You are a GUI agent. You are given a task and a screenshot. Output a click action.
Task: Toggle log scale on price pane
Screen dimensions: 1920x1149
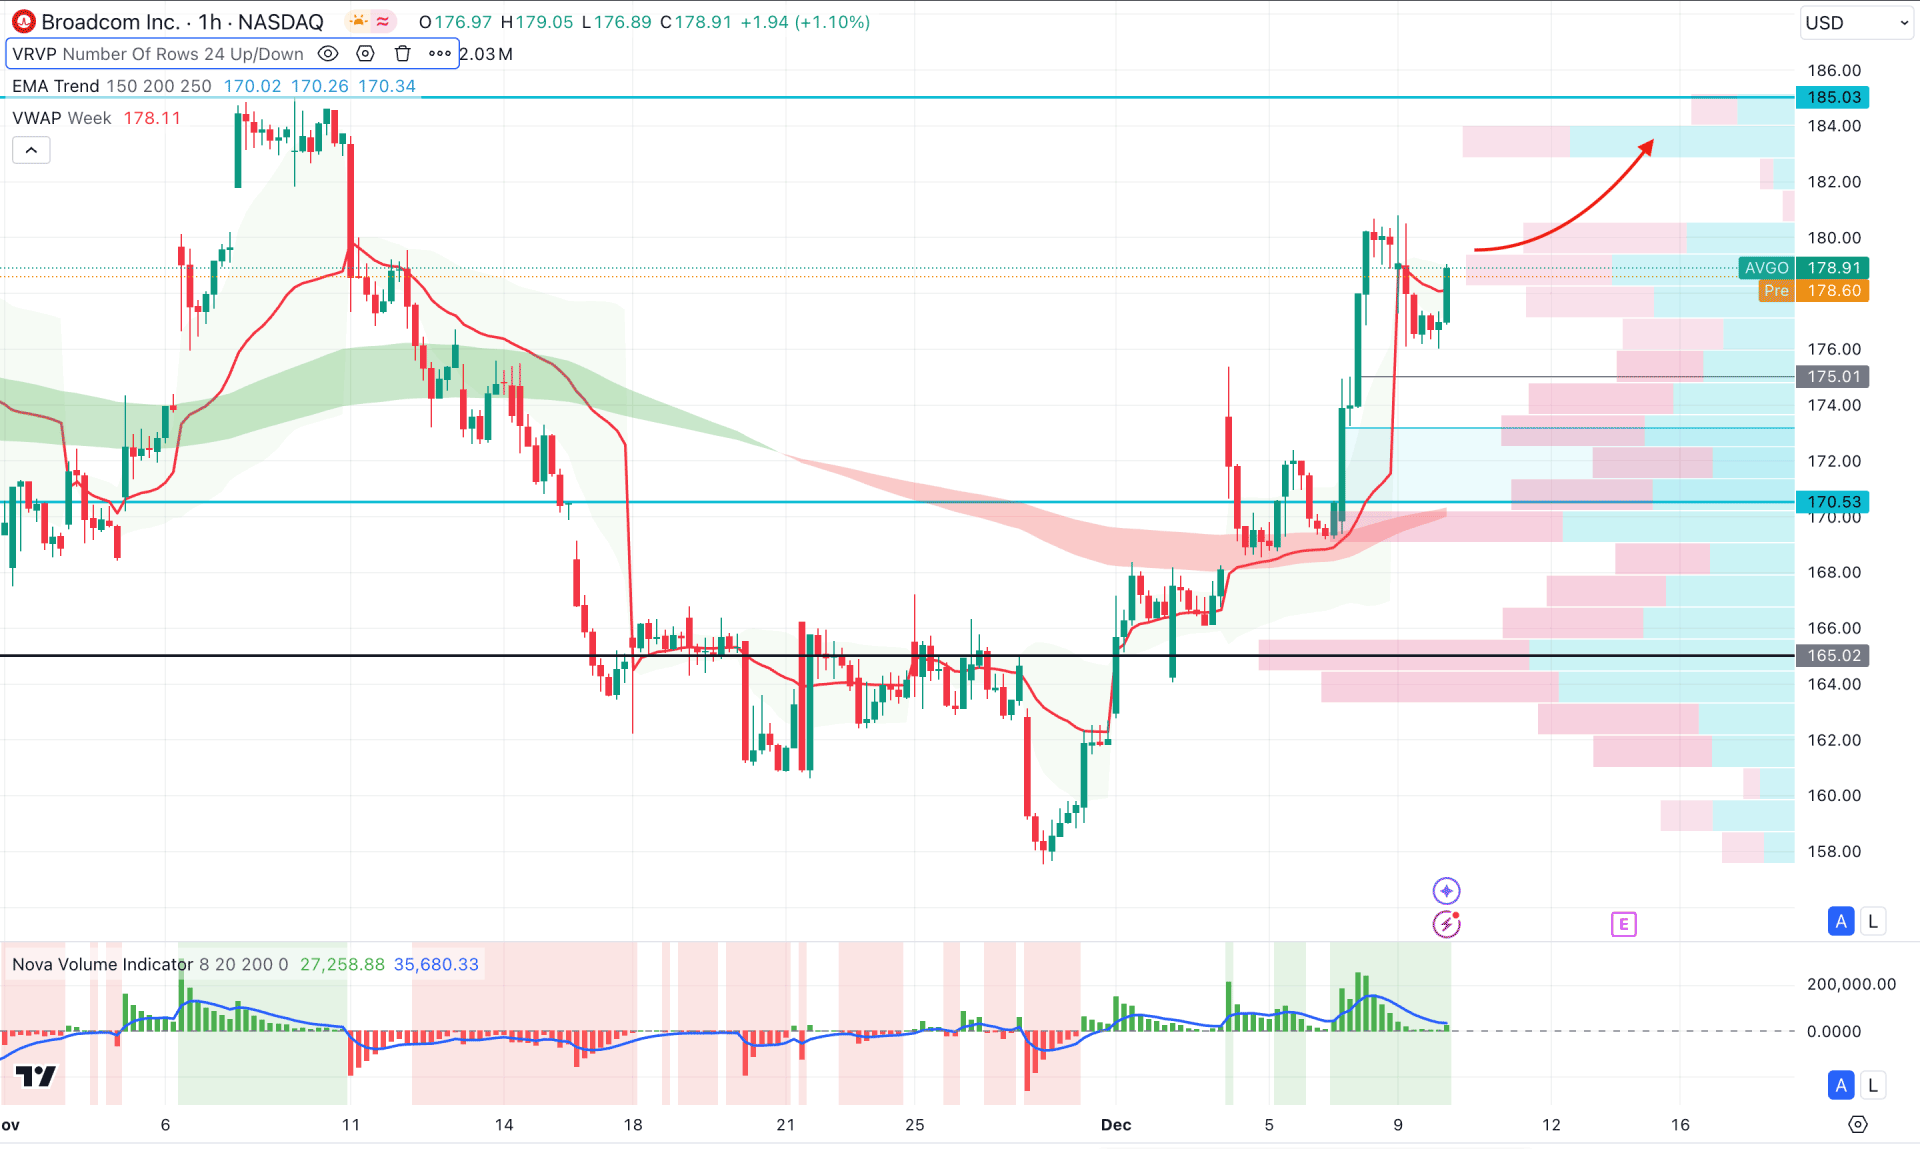click(1873, 921)
